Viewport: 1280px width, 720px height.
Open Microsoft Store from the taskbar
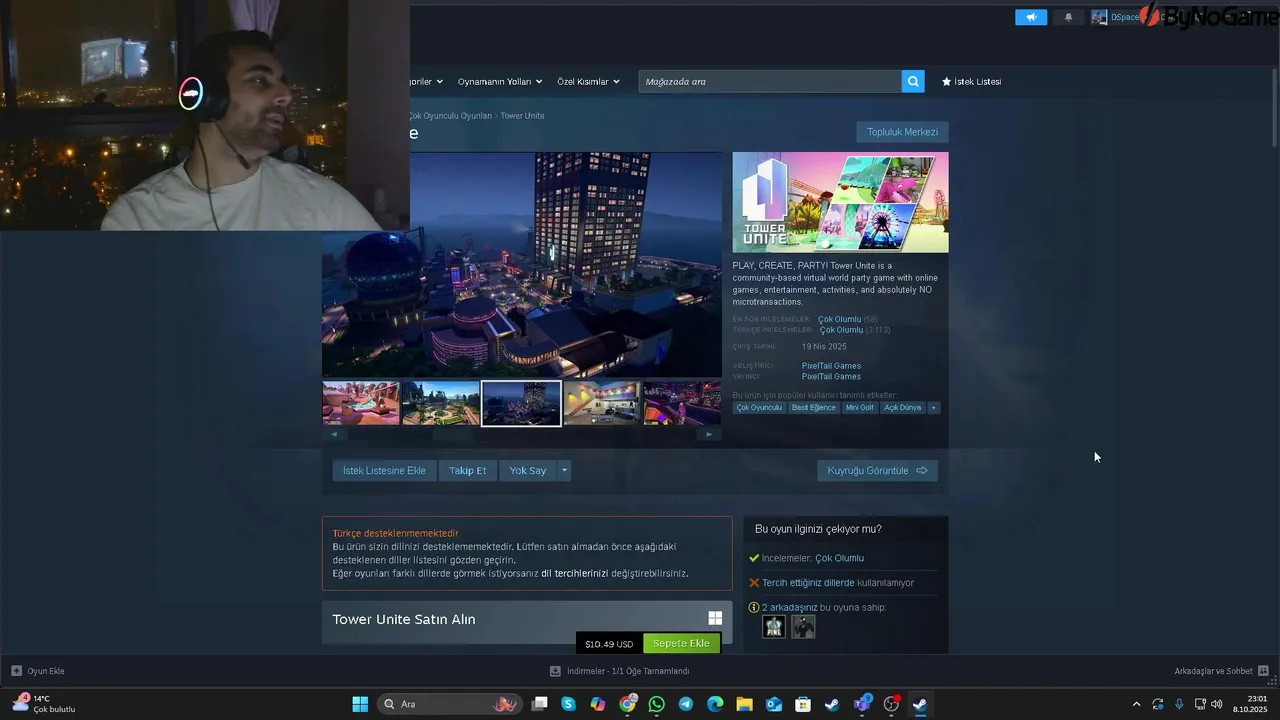(x=802, y=704)
